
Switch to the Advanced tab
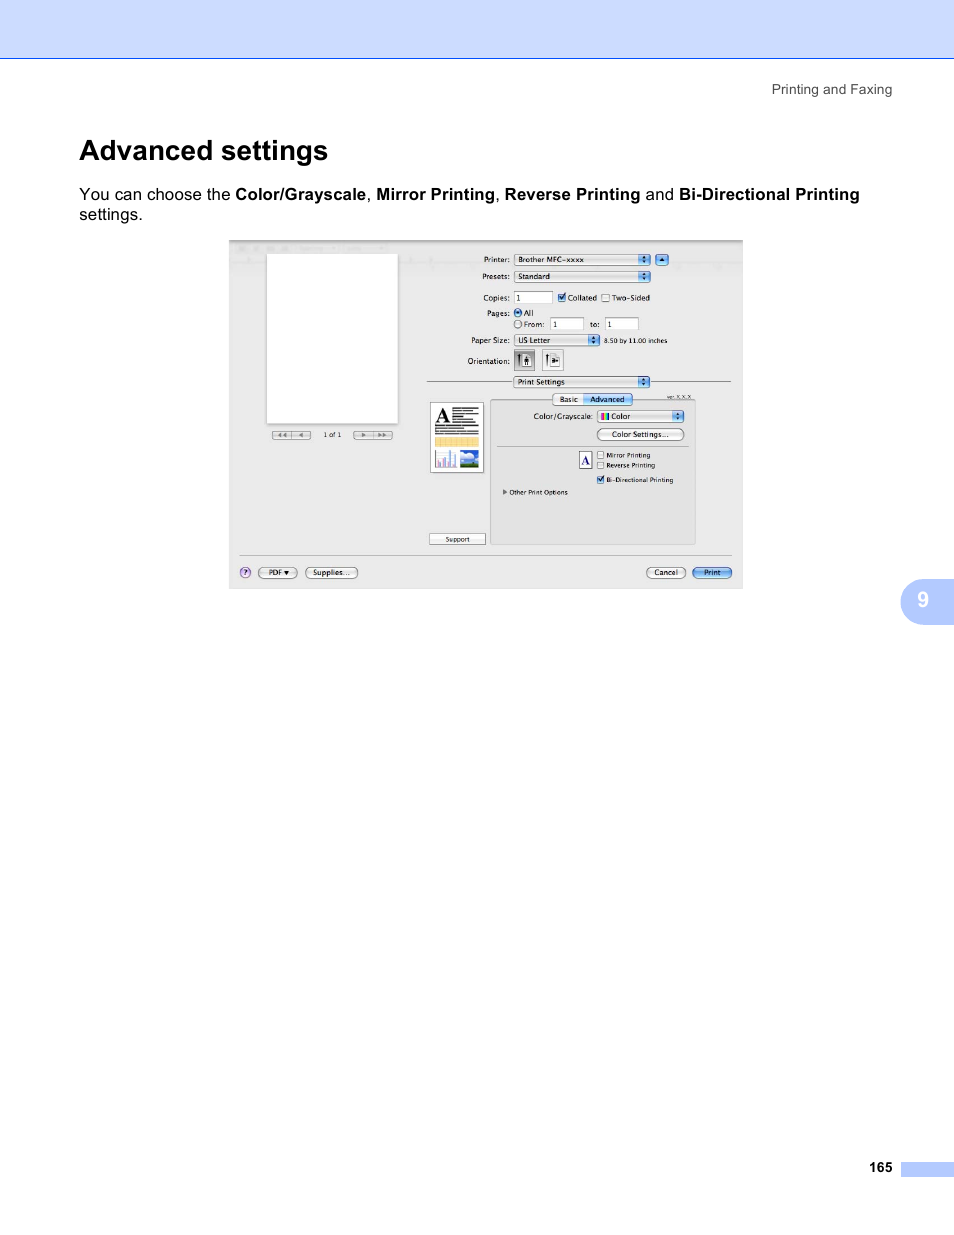click(607, 399)
